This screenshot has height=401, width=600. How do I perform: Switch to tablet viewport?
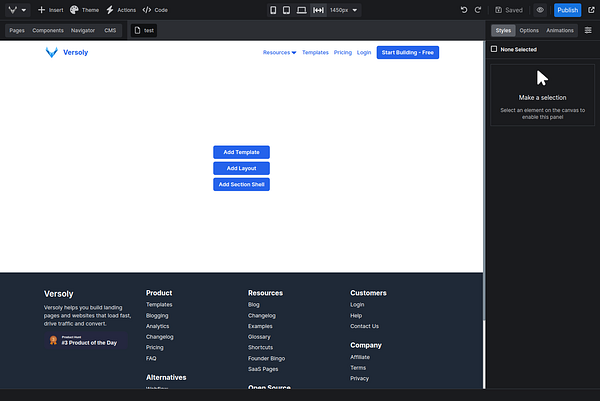pos(286,10)
